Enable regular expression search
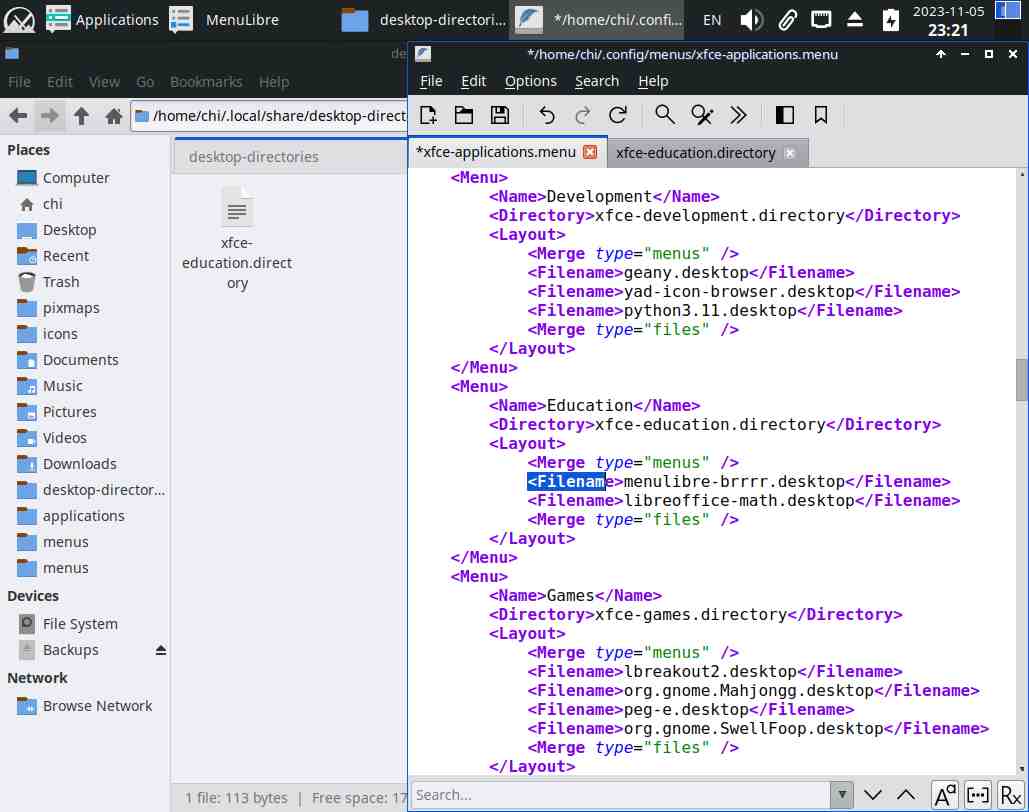This screenshot has width=1029, height=812. (1010, 795)
